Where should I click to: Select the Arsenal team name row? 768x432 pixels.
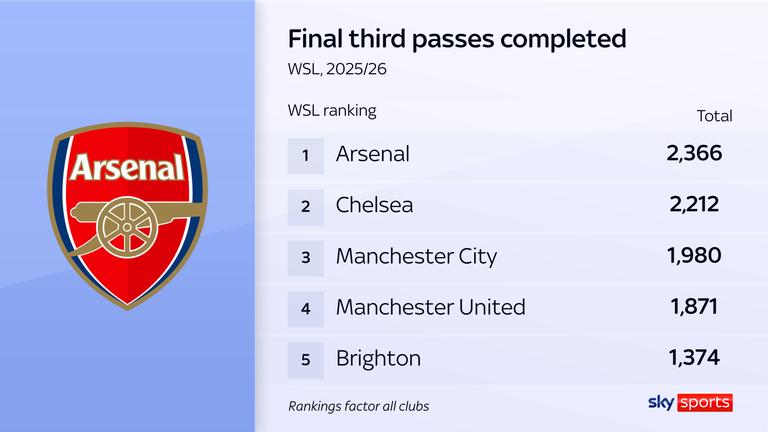tap(373, 154)
